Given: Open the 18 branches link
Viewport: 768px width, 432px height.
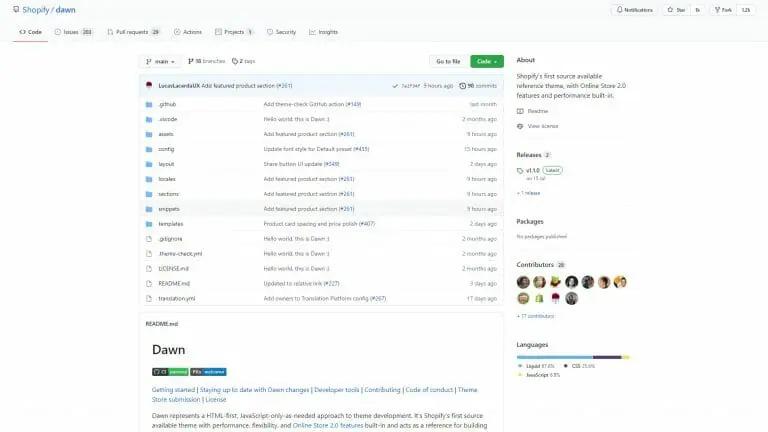Looking at the screenshot, I should (208, 61).
